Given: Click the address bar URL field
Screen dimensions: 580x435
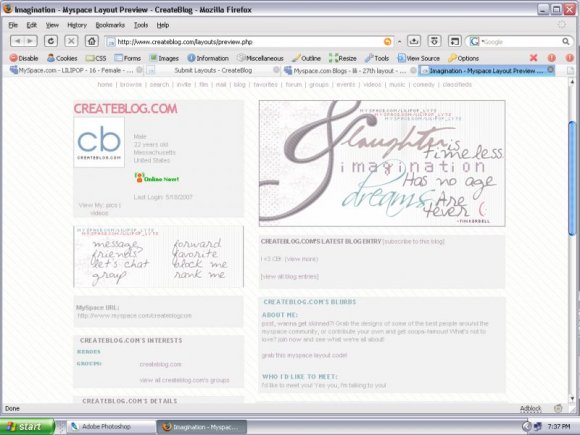Looking at the screenshot, I should pyautogui.click(x=250, y=41).
